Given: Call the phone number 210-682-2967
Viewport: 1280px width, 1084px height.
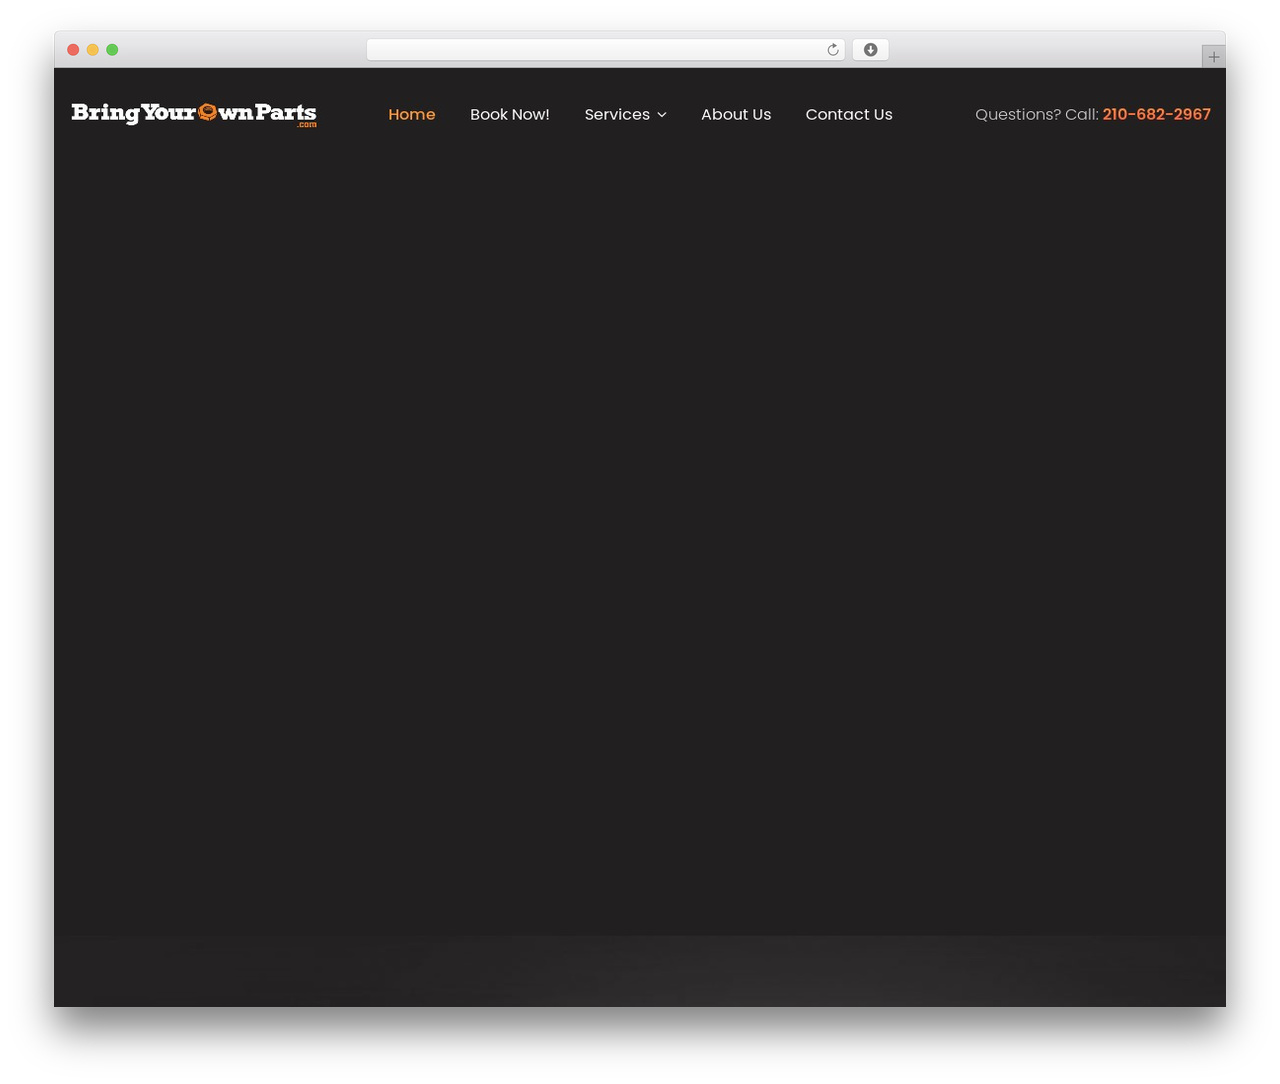Looking at the screenshot, I should (x=1157, y=114).
